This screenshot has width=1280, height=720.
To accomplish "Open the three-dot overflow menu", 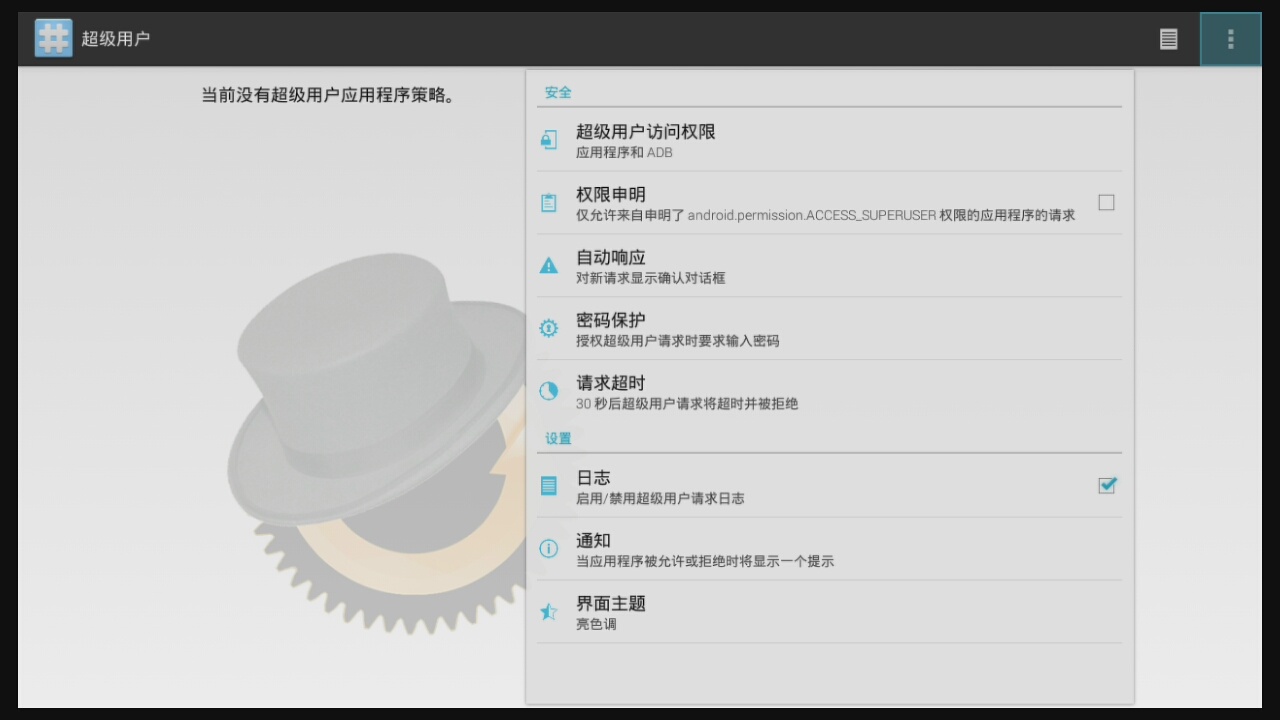I will 1230,39.
